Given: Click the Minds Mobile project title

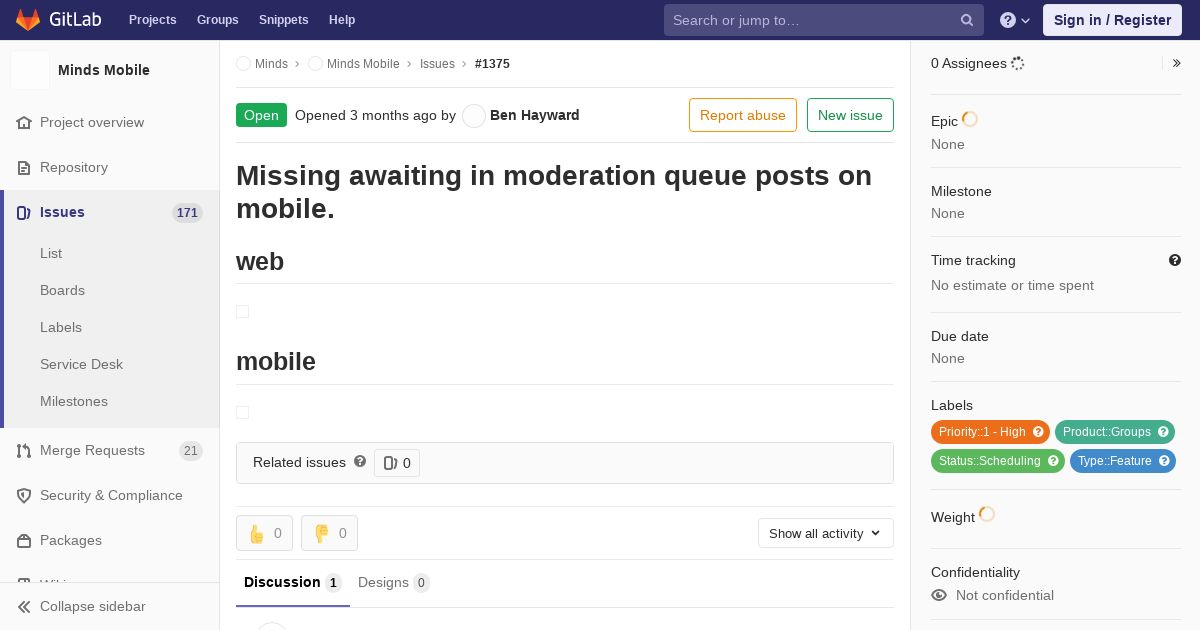Looking at the screenshot, I should point(104,70).
